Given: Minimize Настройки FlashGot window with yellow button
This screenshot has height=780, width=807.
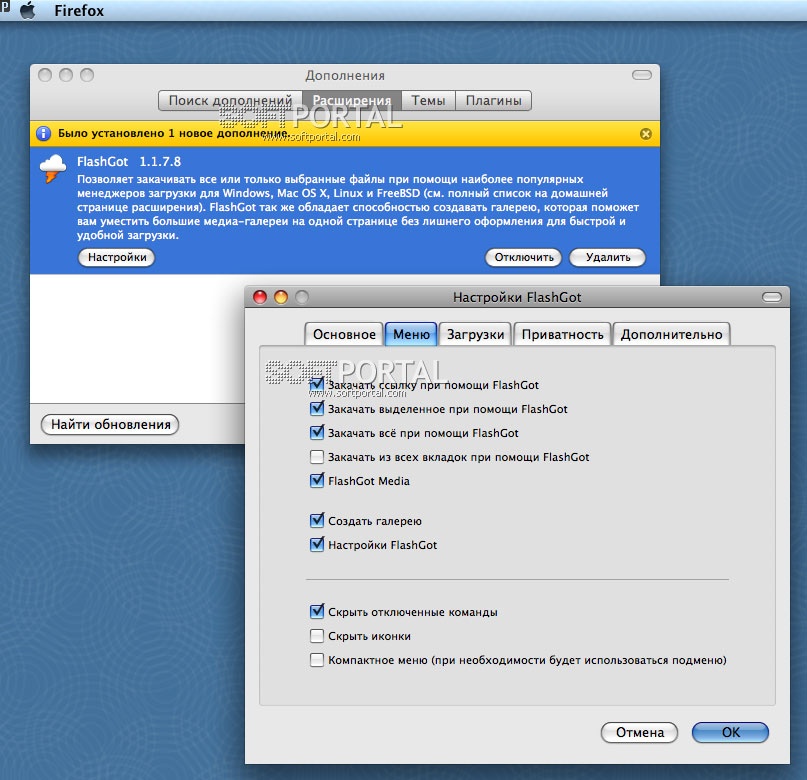Looking at the screenshot, I should (281, 297).
